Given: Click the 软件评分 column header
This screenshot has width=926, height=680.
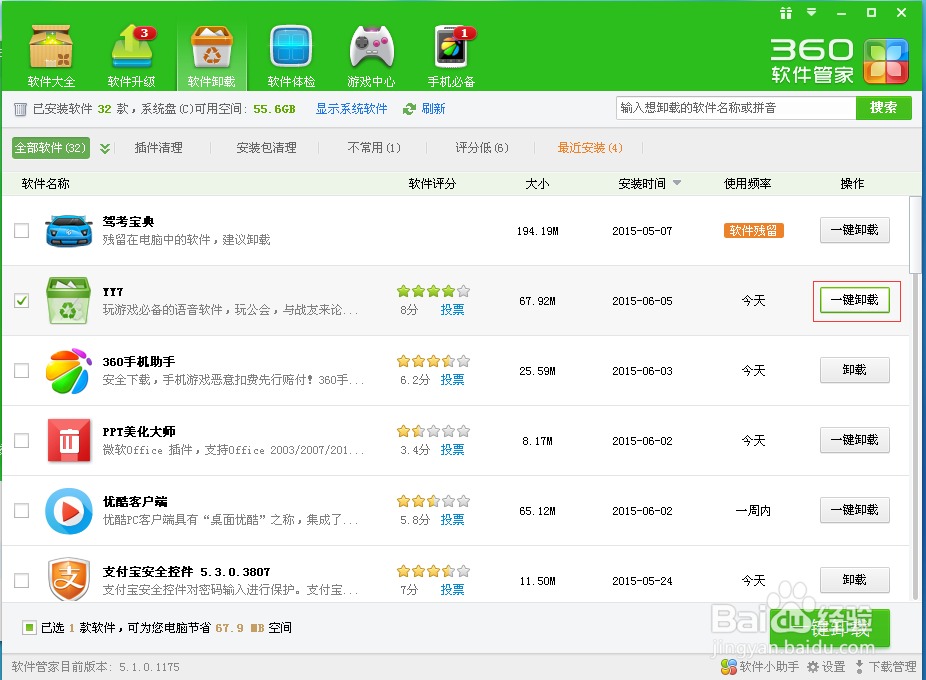Looking at the screenshot, I should (432, 184).
